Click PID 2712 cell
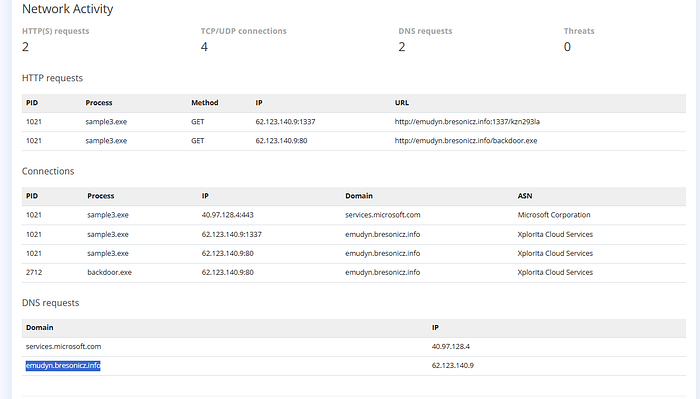This screenshot has height=399, width=700. point(34,272)
